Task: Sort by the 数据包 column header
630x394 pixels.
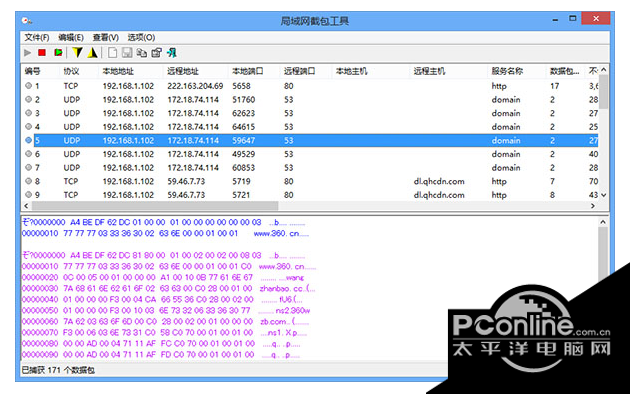Action: [x=565, y=71]
